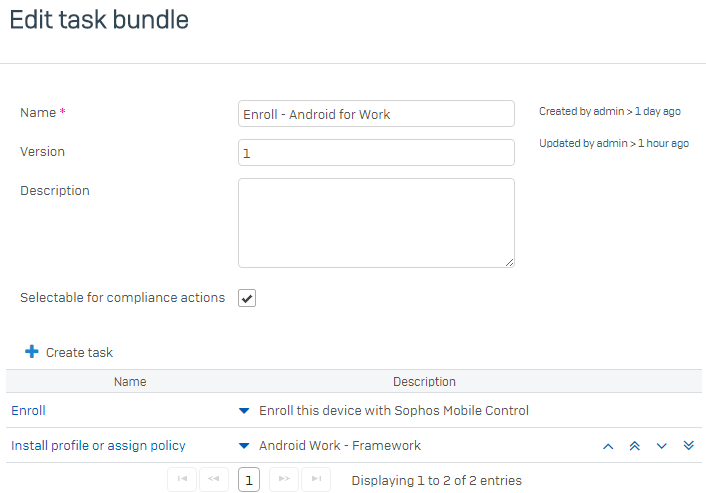The height and width of the screenshot is (493, 706).
Task: Toggle Selectable for compliance actions checkbox
Action: click(247, 298)
